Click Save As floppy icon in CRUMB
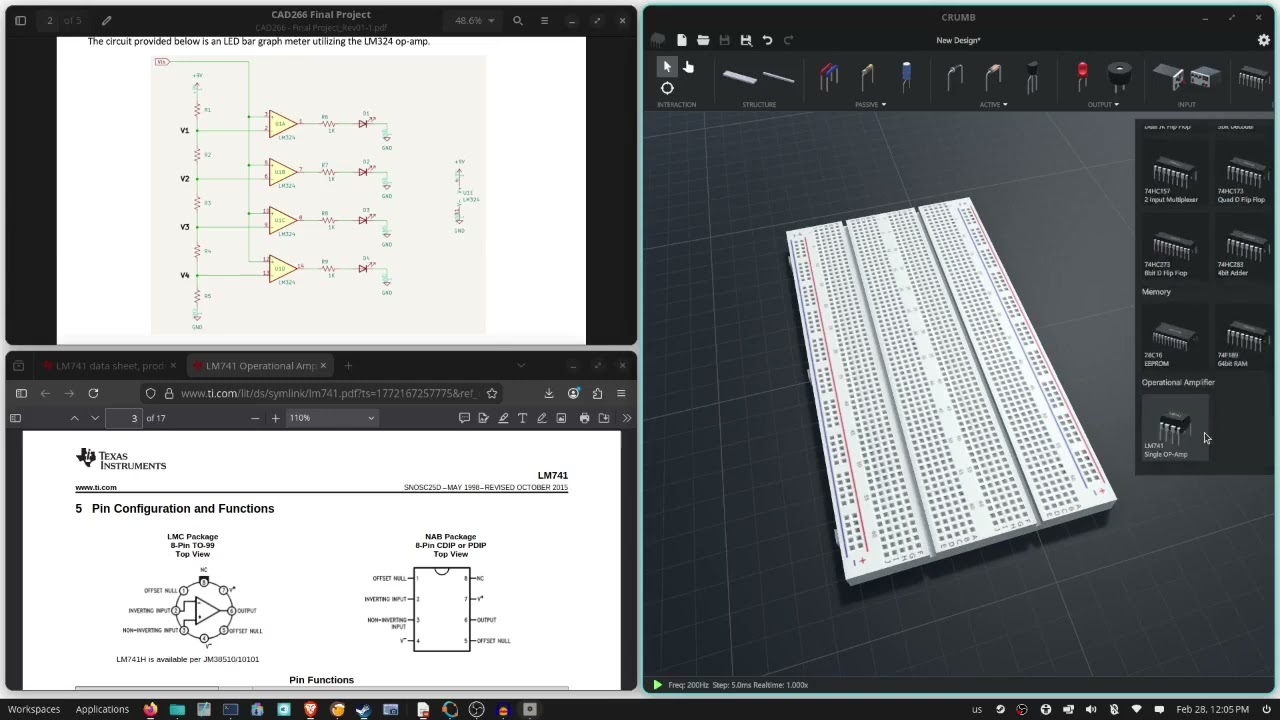 pyautogui.click(x=746, y=40)
